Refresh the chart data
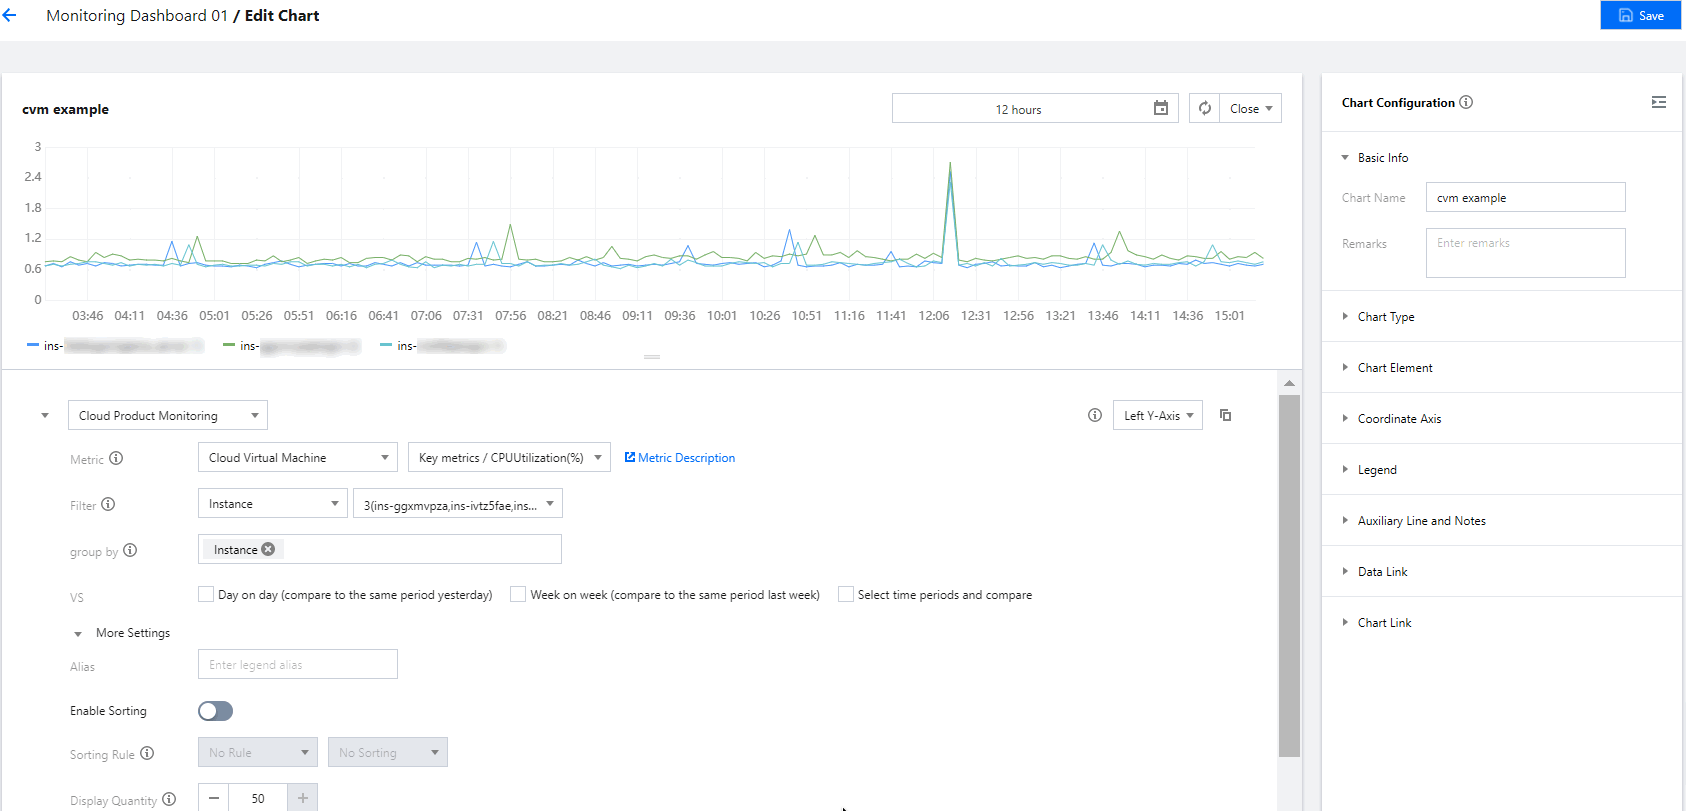This screenshot has width=1686, height=811. (x=1205, y=108)
